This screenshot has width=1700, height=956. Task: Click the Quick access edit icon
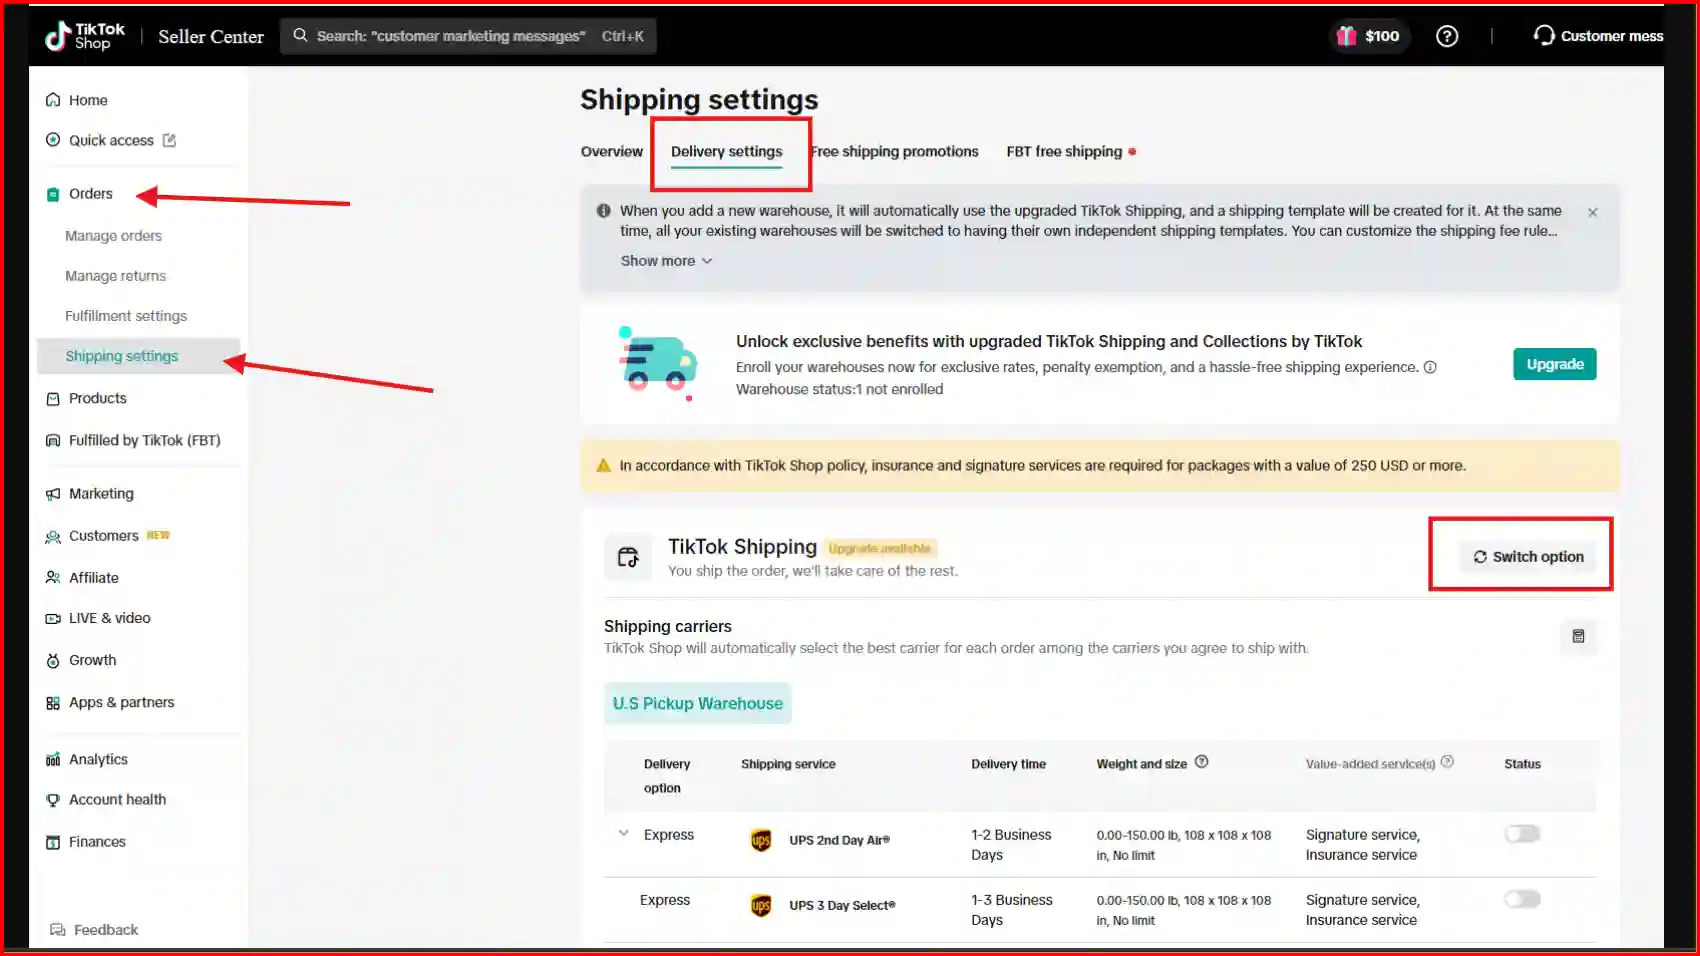(x=169, y=140)
